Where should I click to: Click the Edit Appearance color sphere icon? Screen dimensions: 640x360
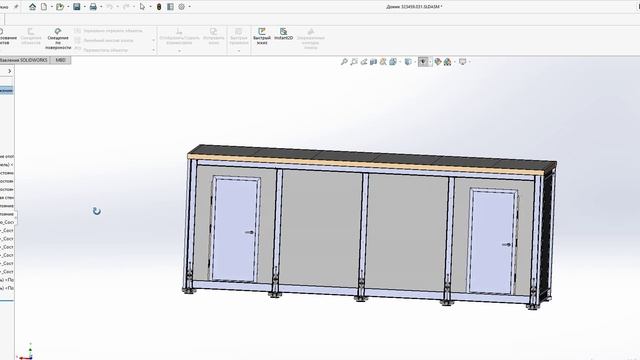438,62
